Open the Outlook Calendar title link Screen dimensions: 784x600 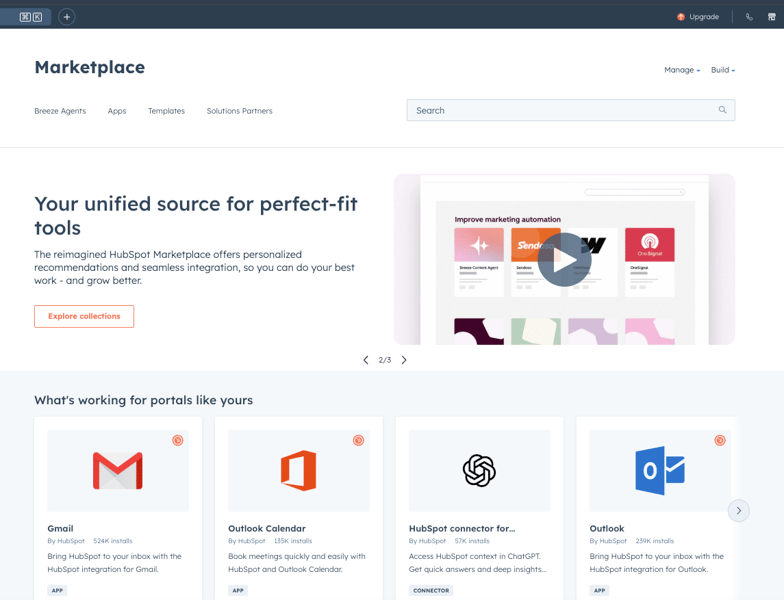pyautogui.click(x=267, y=528)
